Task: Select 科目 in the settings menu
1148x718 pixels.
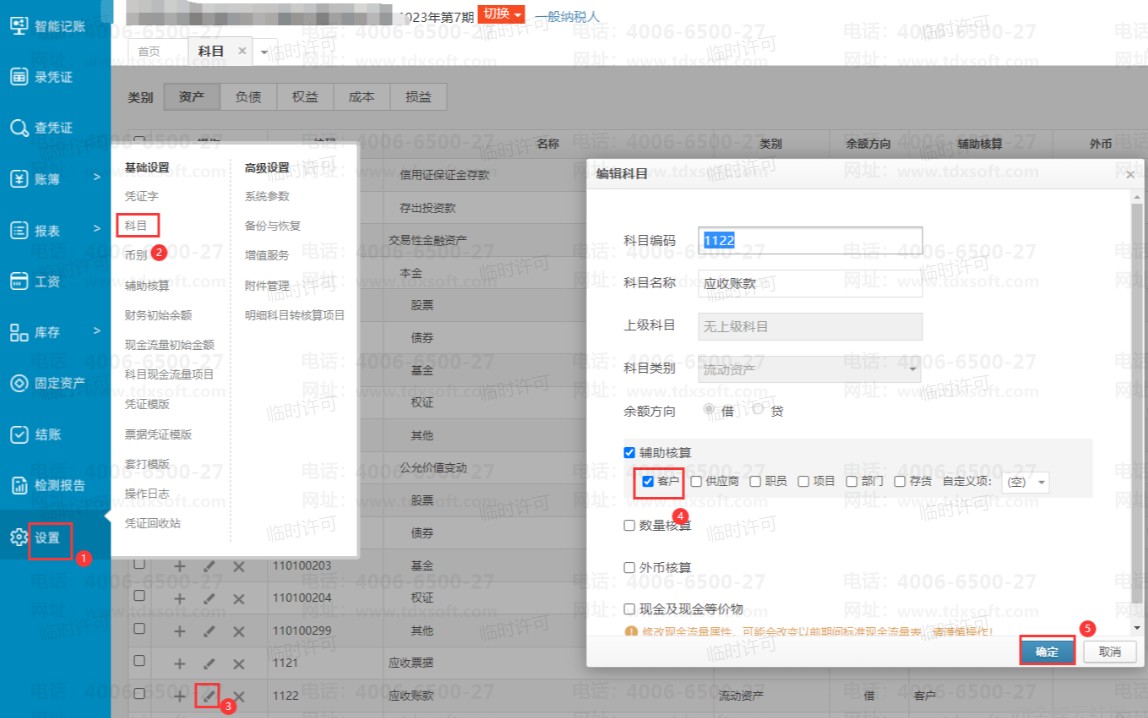Action: click(136, 226)
